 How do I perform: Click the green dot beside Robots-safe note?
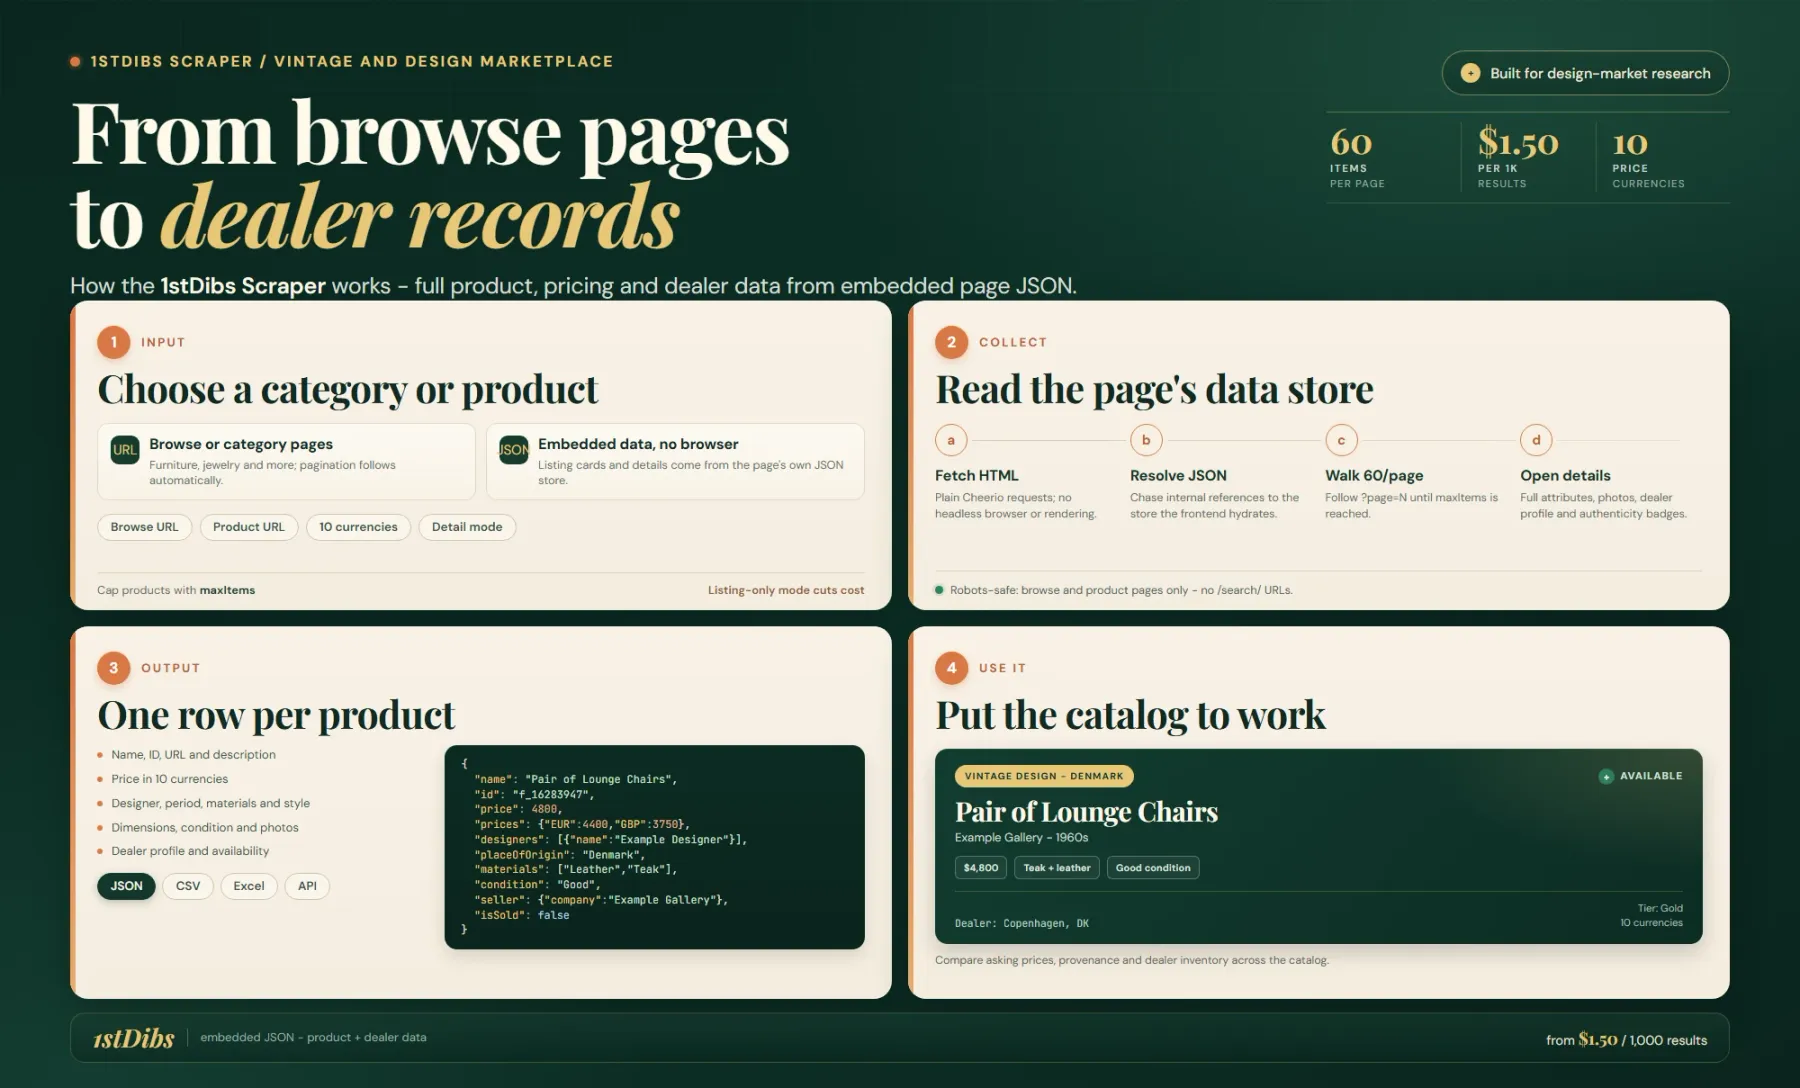pyautogui.click(x=939, y=590)
